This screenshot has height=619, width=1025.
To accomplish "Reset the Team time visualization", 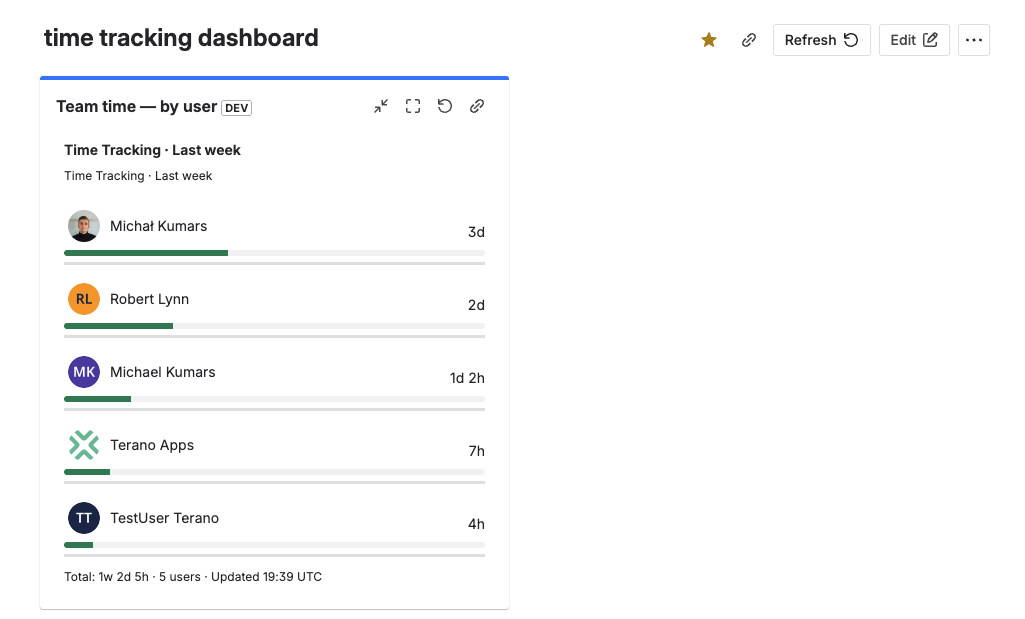I will tap(445, 105).
